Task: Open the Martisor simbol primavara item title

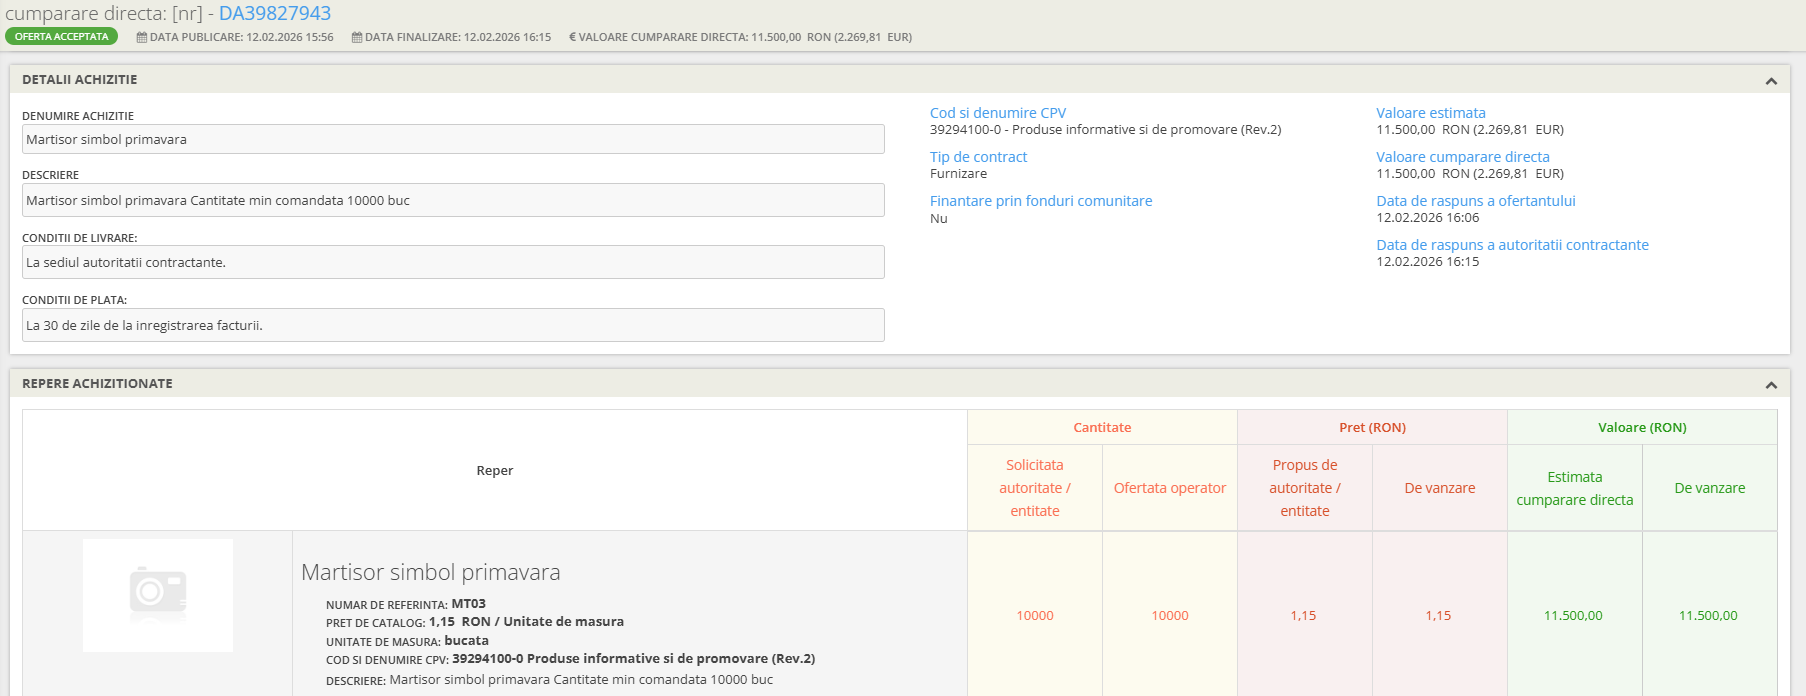Action: coord(430,572)
